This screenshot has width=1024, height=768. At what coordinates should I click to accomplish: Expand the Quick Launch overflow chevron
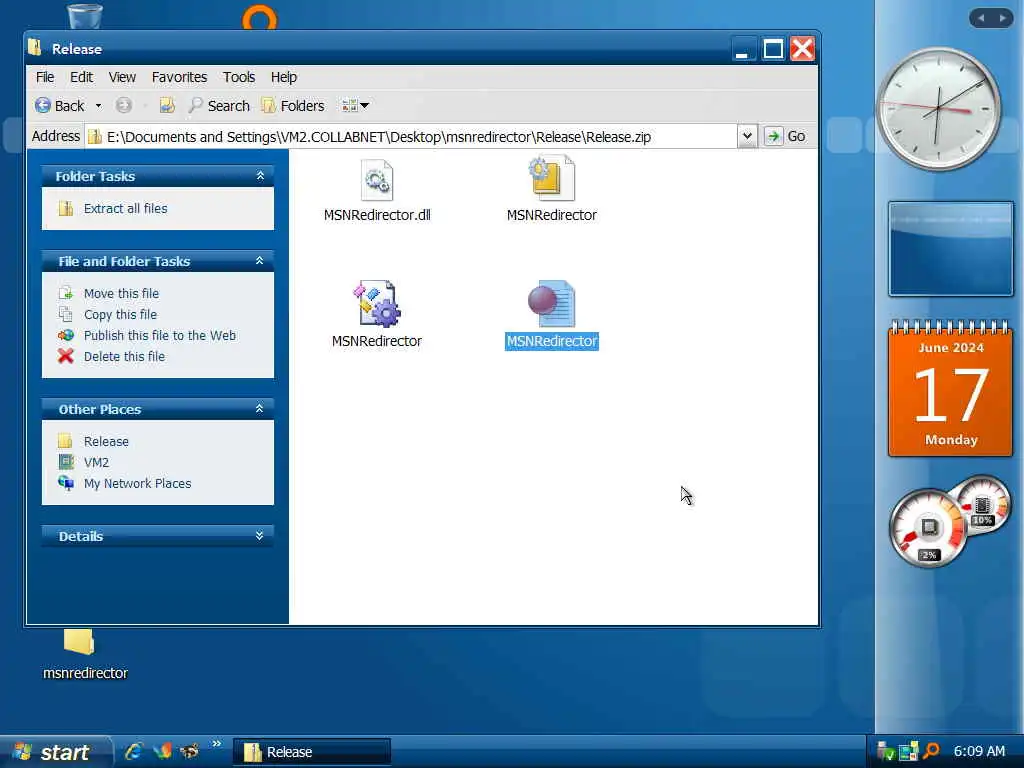tap(216, 744)
